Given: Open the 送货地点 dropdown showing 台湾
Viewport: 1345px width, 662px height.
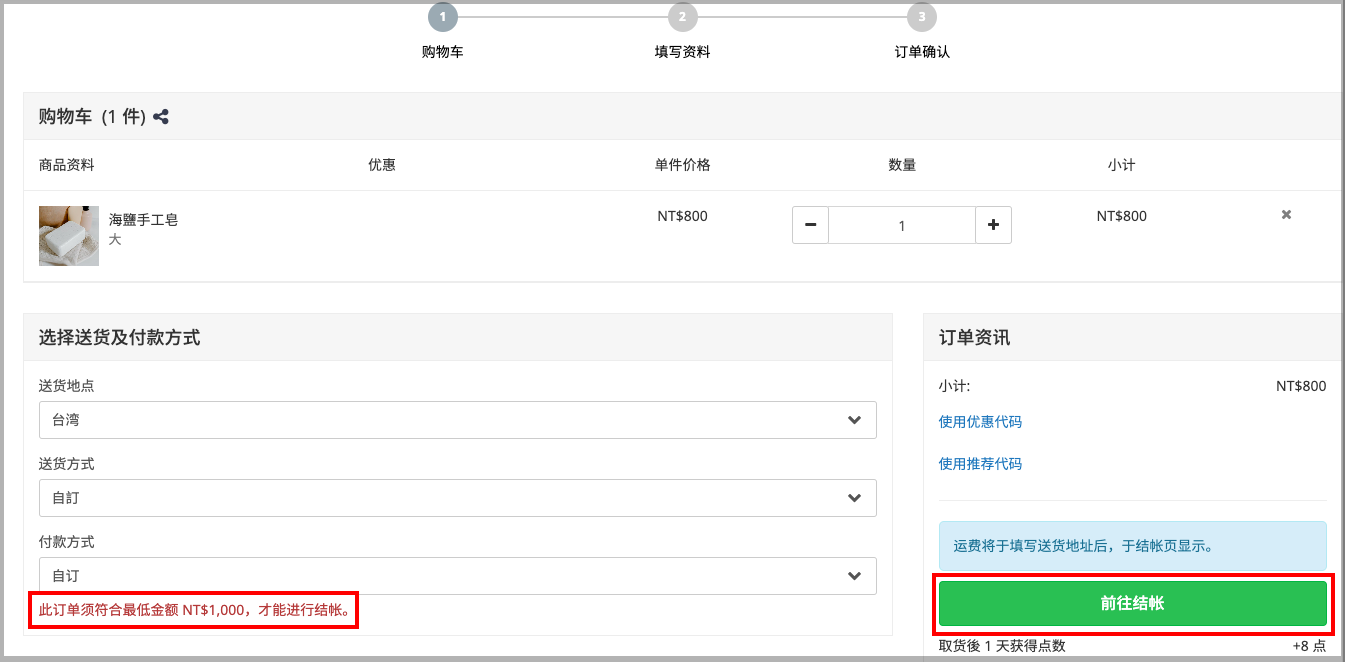Looking at the screenshot, I should (x=458, y=420).
